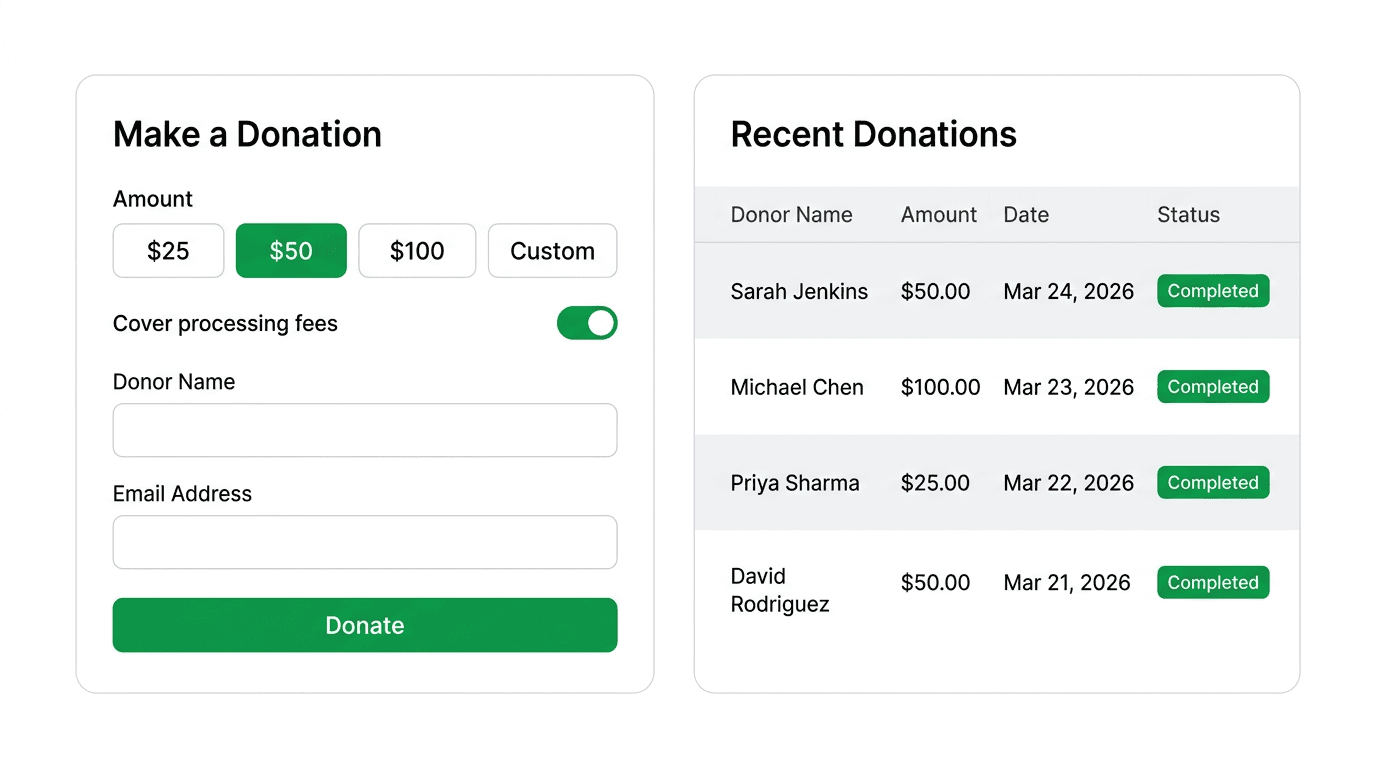Click the Completed badge for Sarah Jenkins

[1212, 291]
